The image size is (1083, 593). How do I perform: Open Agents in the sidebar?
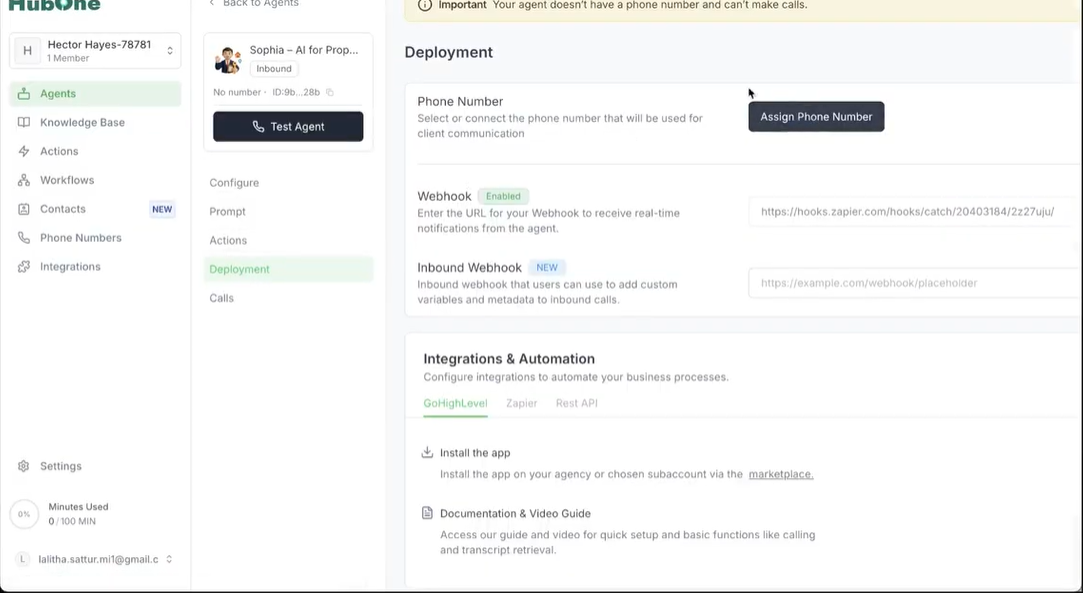tap(95, 94)
